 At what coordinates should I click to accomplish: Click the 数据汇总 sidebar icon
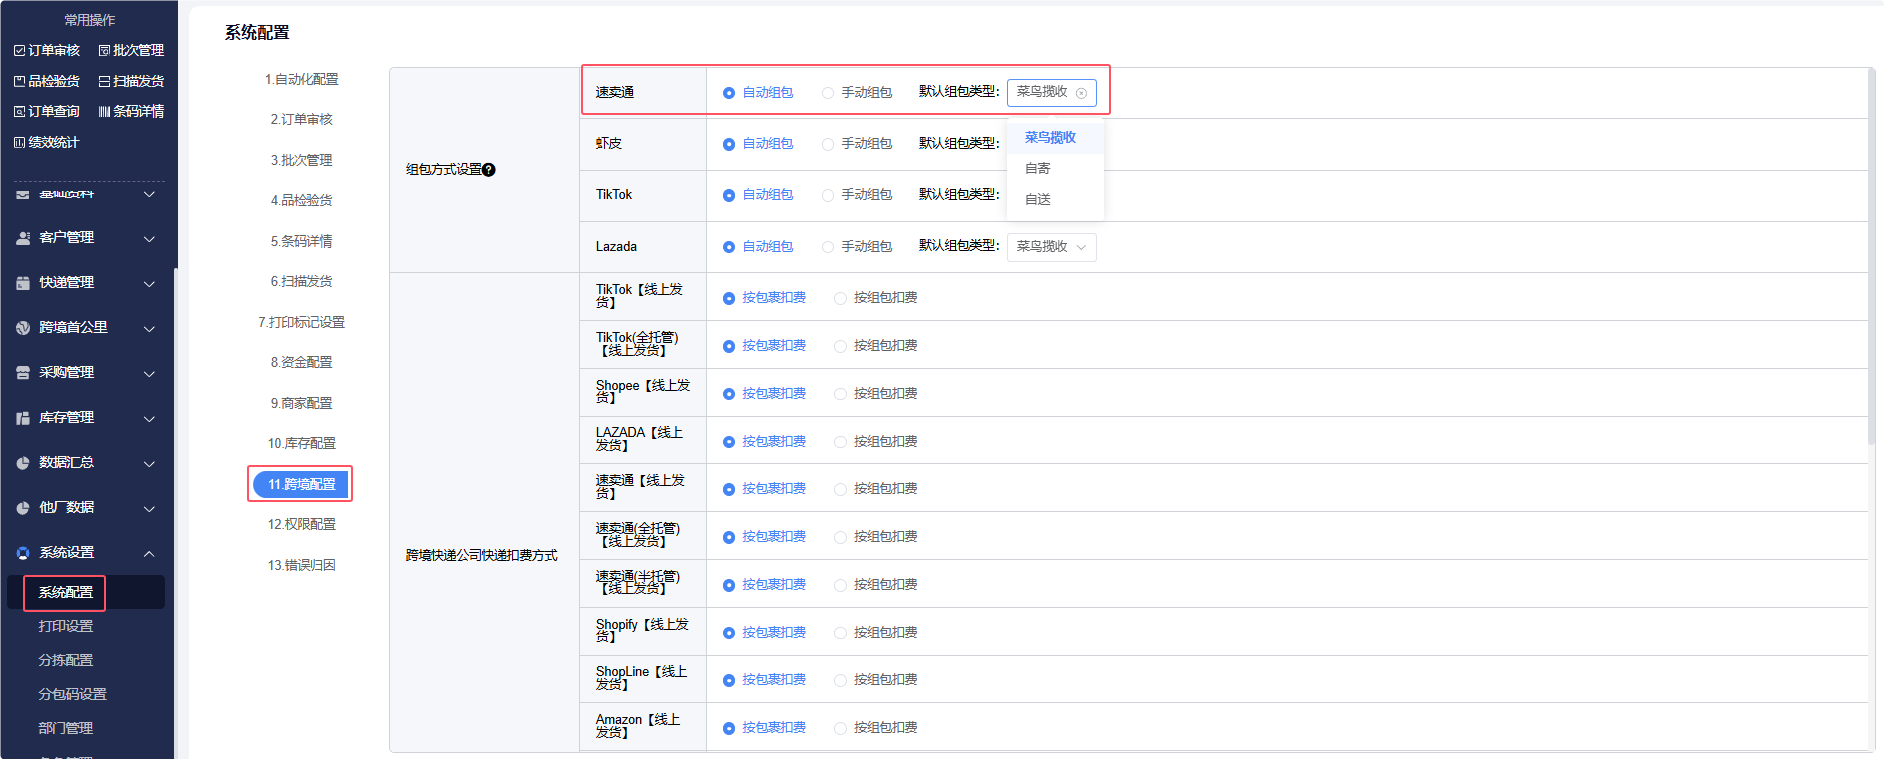pos(23,463)
